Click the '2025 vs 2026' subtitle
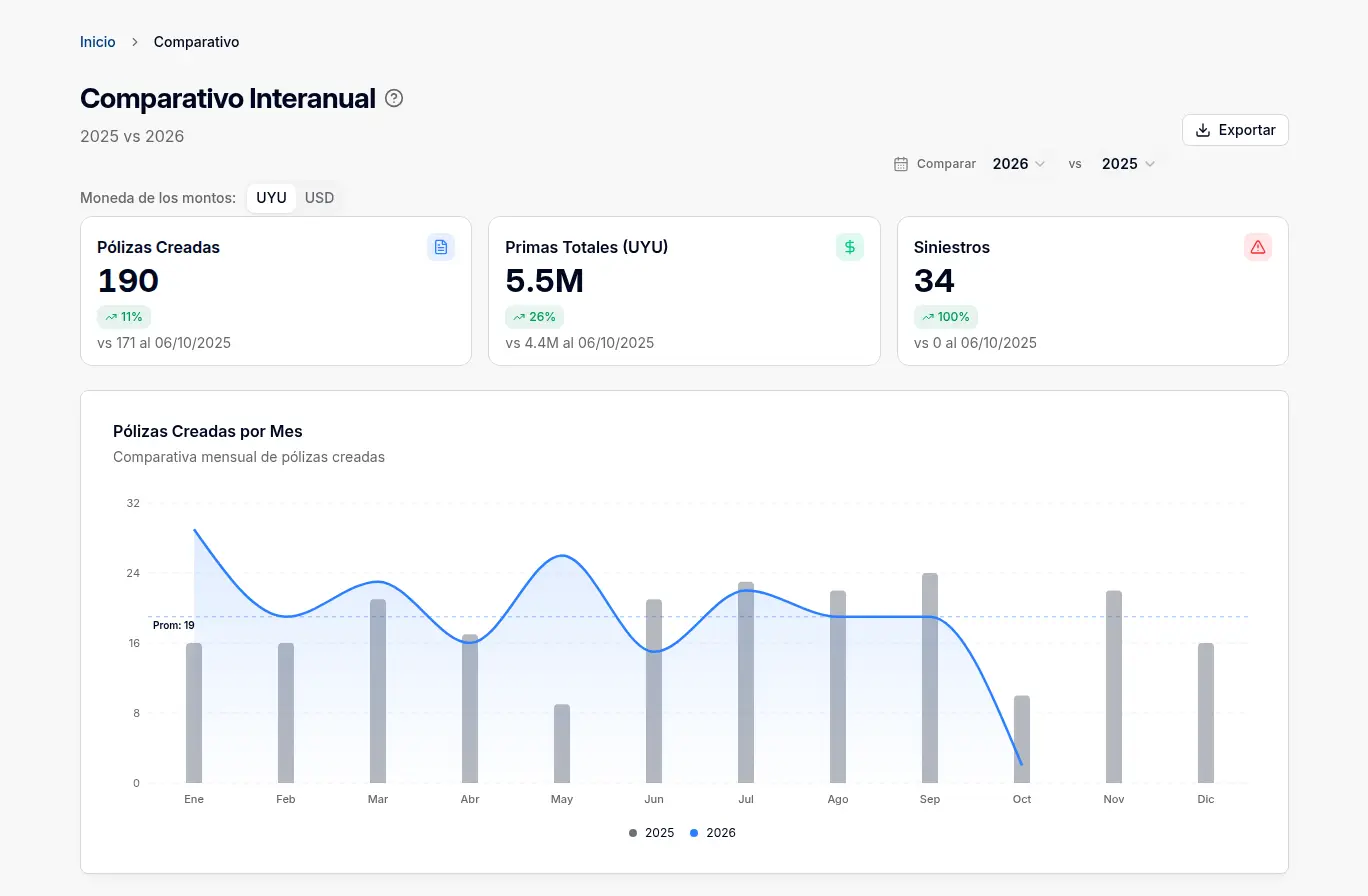 point(132,136)
